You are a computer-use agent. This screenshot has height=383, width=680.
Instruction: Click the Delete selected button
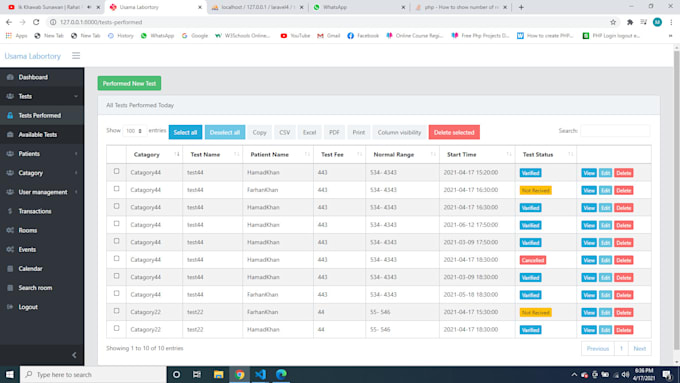[454, 132]
